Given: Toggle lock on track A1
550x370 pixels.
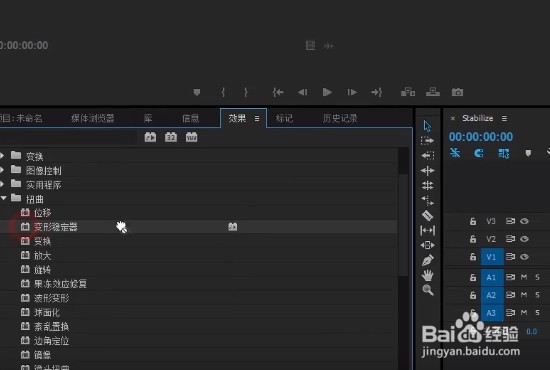Looking at the screenshot, I should (x=473, y=277).
